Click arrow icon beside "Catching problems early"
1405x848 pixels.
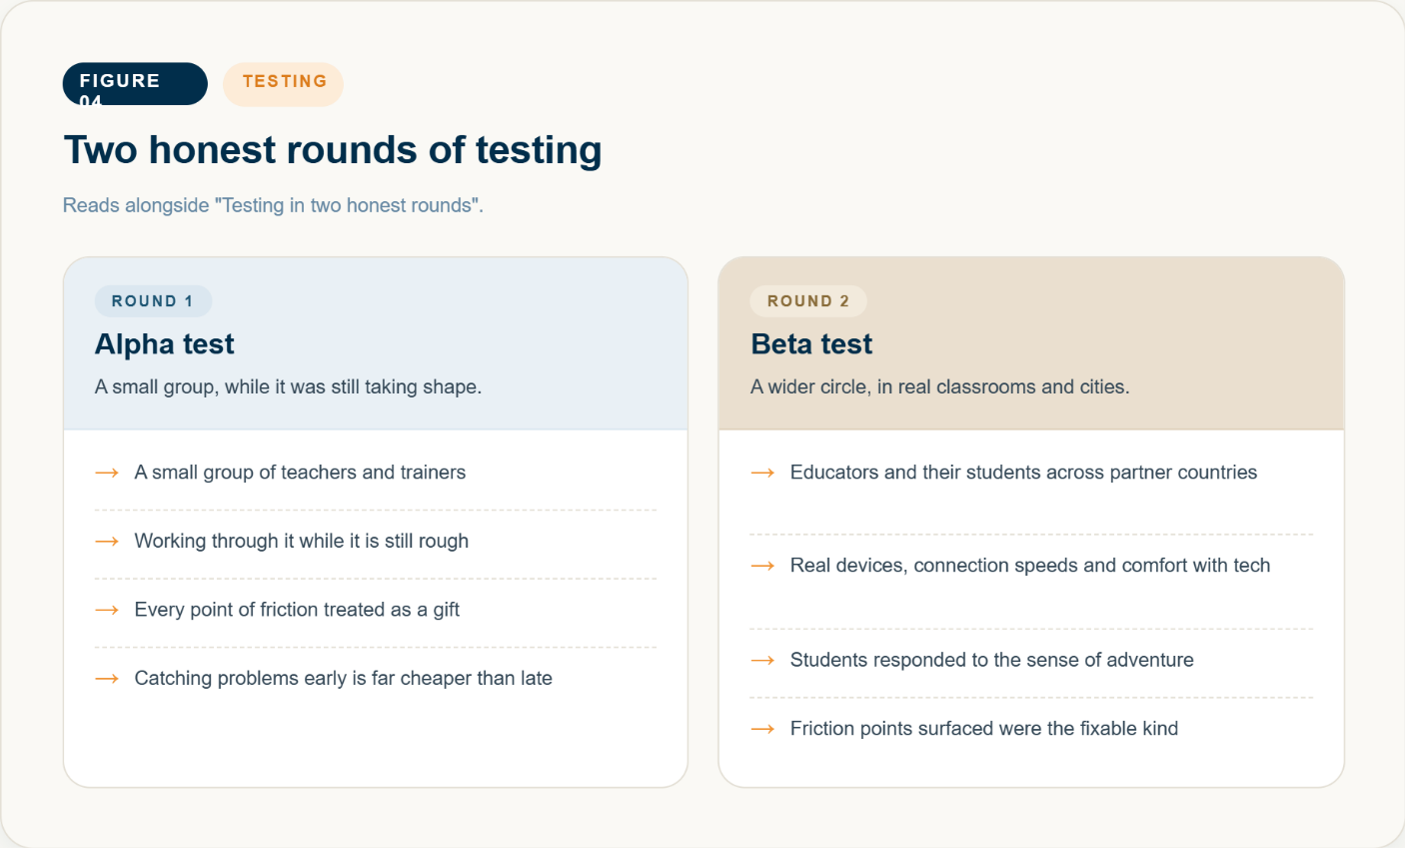point(107,679)
